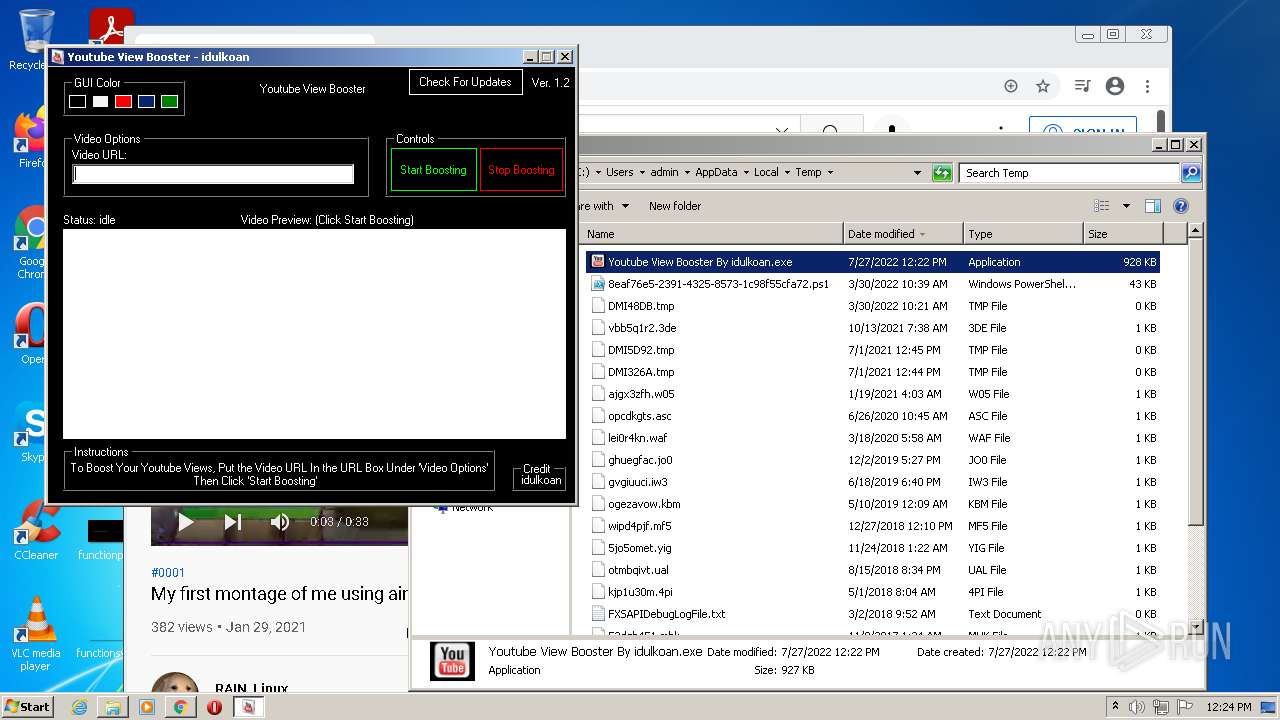Image resolution: width=1280 pixels, height=720 pixels.
Task: Expand the arrow after Temp breadcrumb
Action: (832, 172)
